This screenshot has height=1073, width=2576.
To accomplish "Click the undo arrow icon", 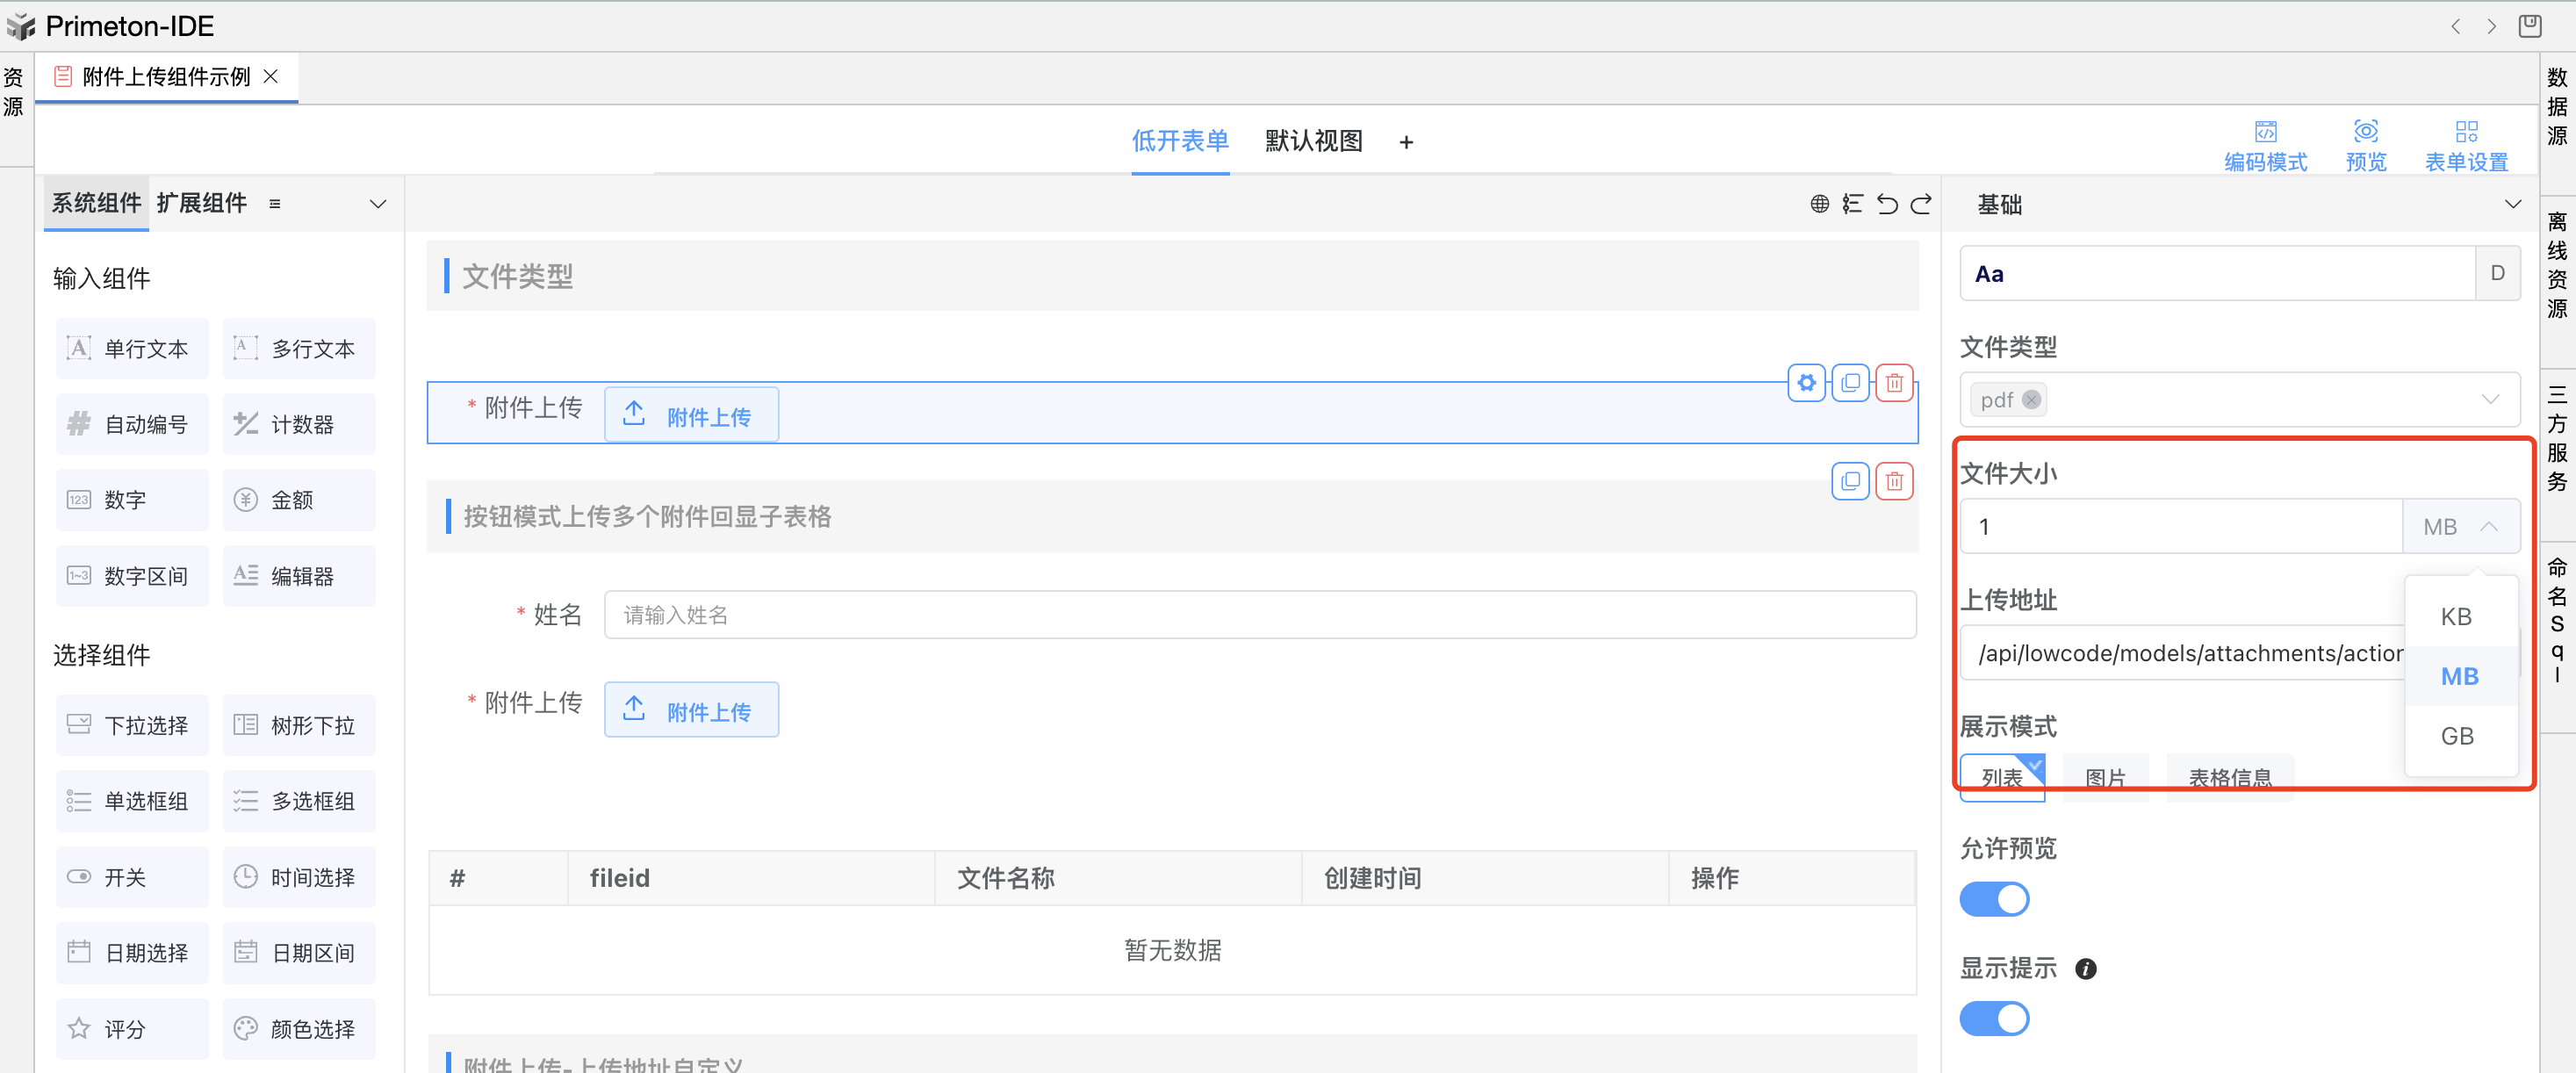I will [1887, 204].
